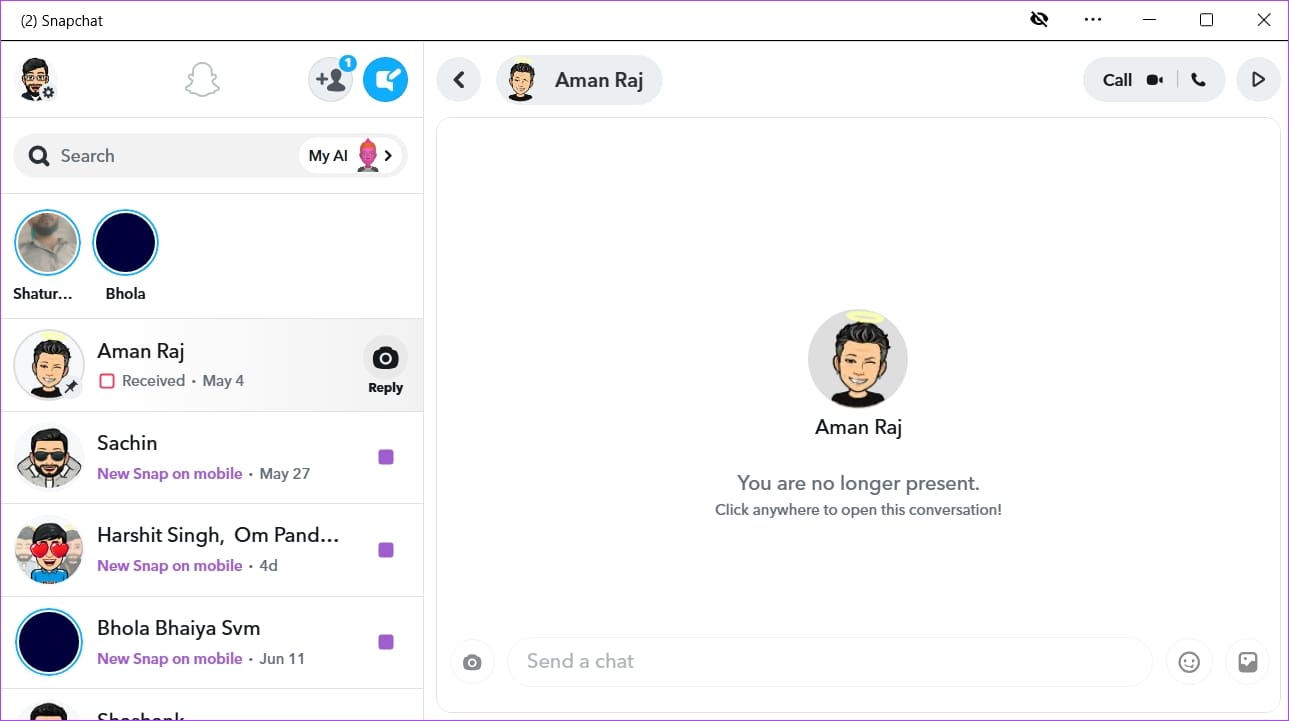Open the emoji picker
This screenshot has width=1289, height=721.
point(1188,661)
